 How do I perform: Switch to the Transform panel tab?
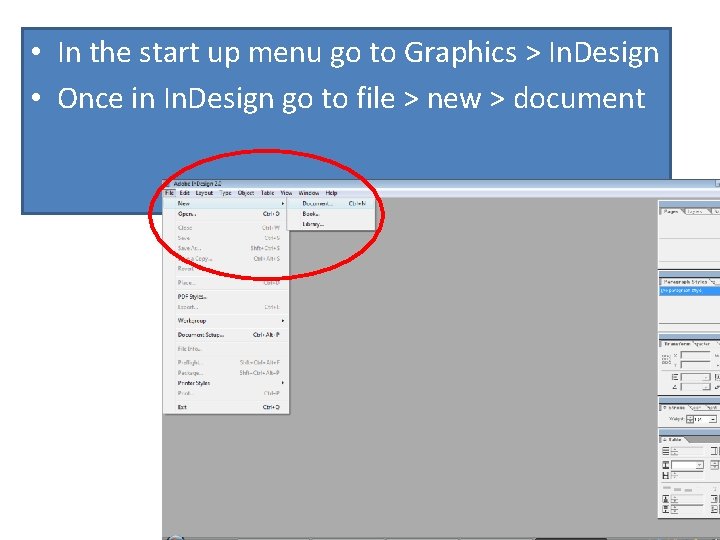pos(677,344)
